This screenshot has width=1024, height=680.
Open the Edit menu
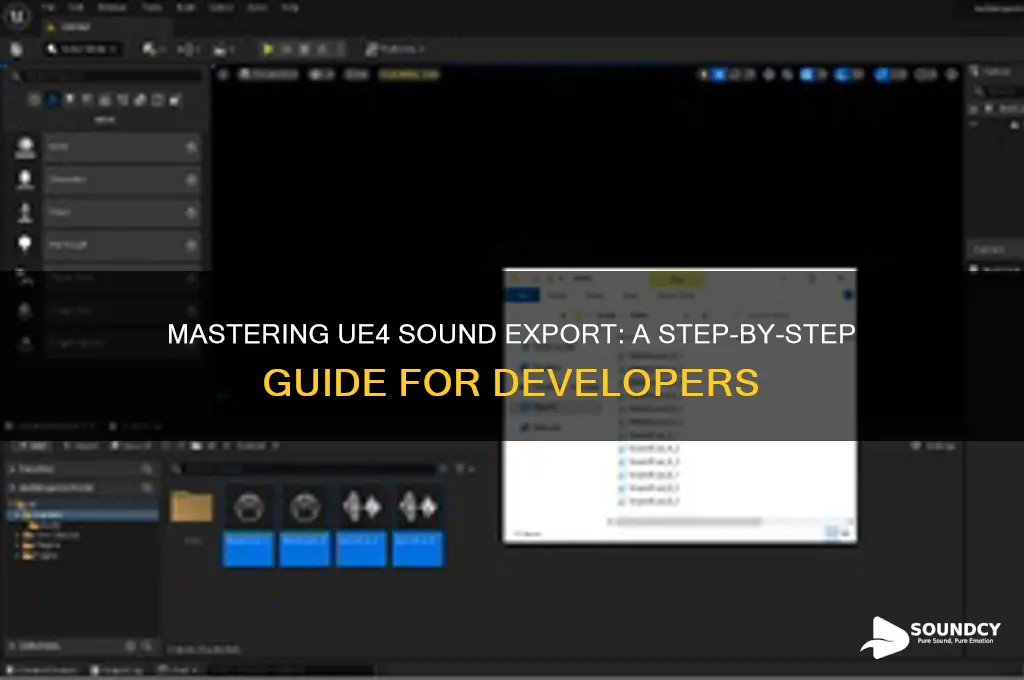(76, 7)
